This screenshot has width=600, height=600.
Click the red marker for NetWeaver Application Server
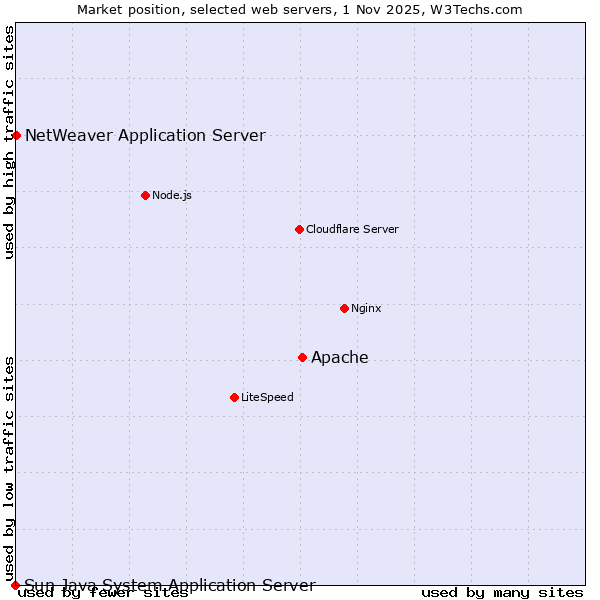pyautogui.click(x=16, y=135)
